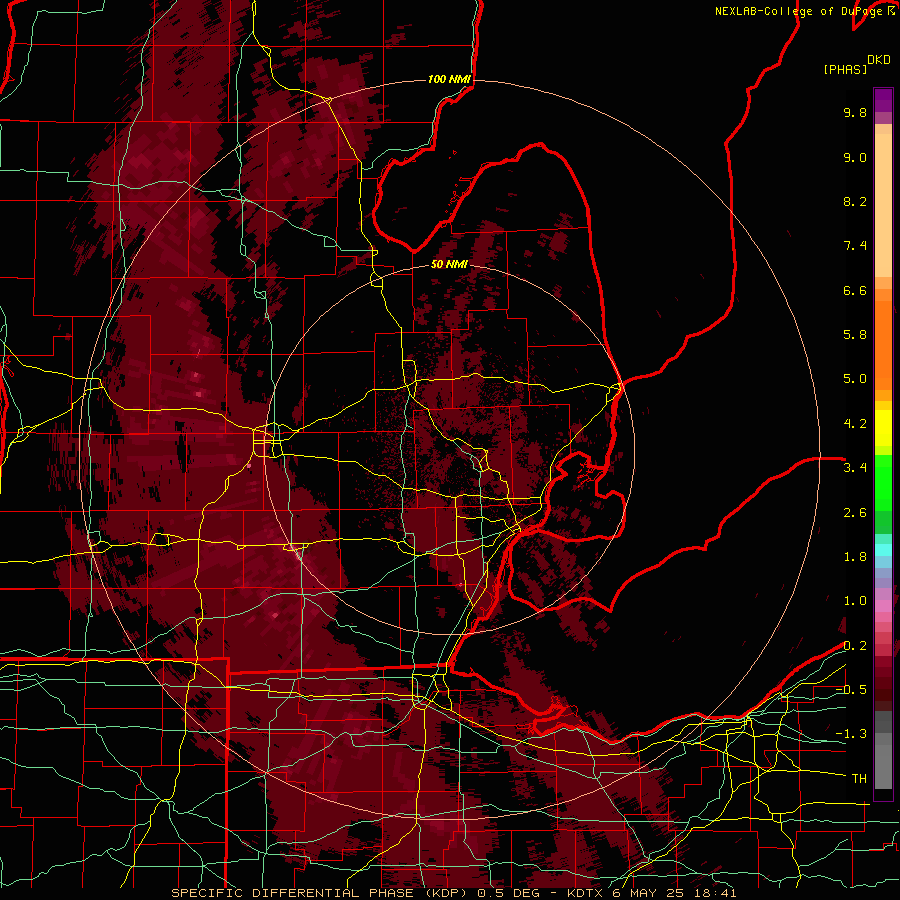Click the 9.0 value on the scale
The image size is (900, 900).
(x=855, y=157)
